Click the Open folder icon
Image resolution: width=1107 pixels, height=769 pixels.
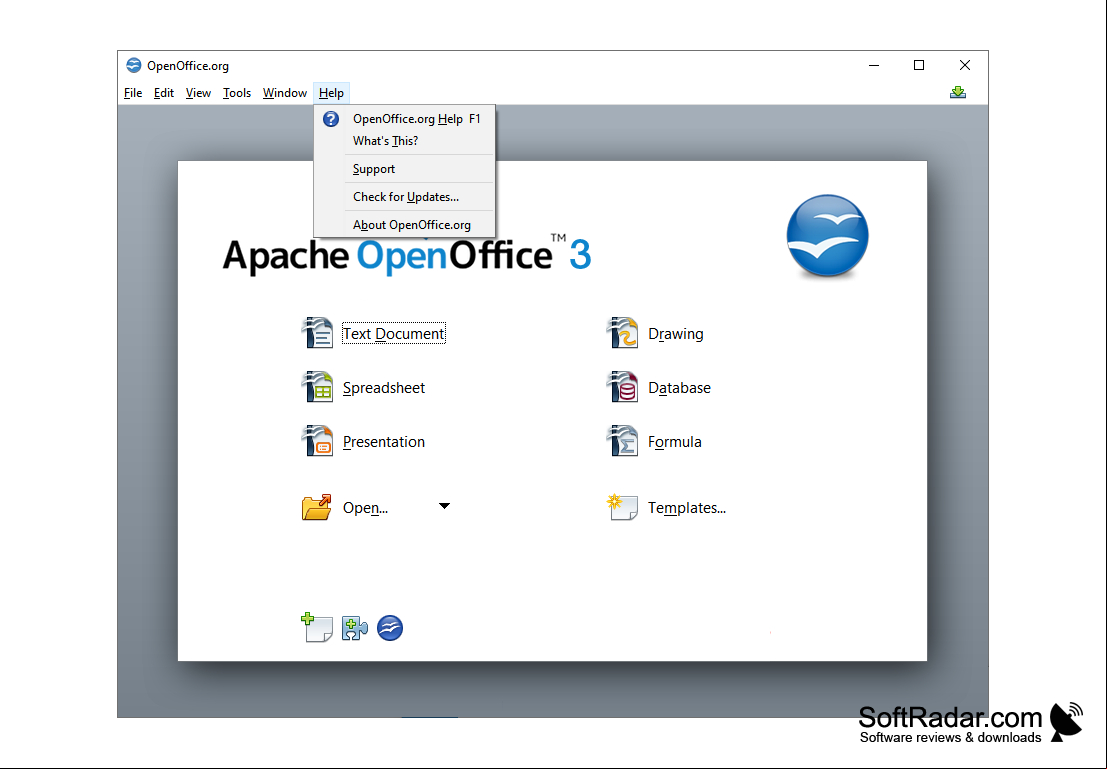click(x=316, y=507)
